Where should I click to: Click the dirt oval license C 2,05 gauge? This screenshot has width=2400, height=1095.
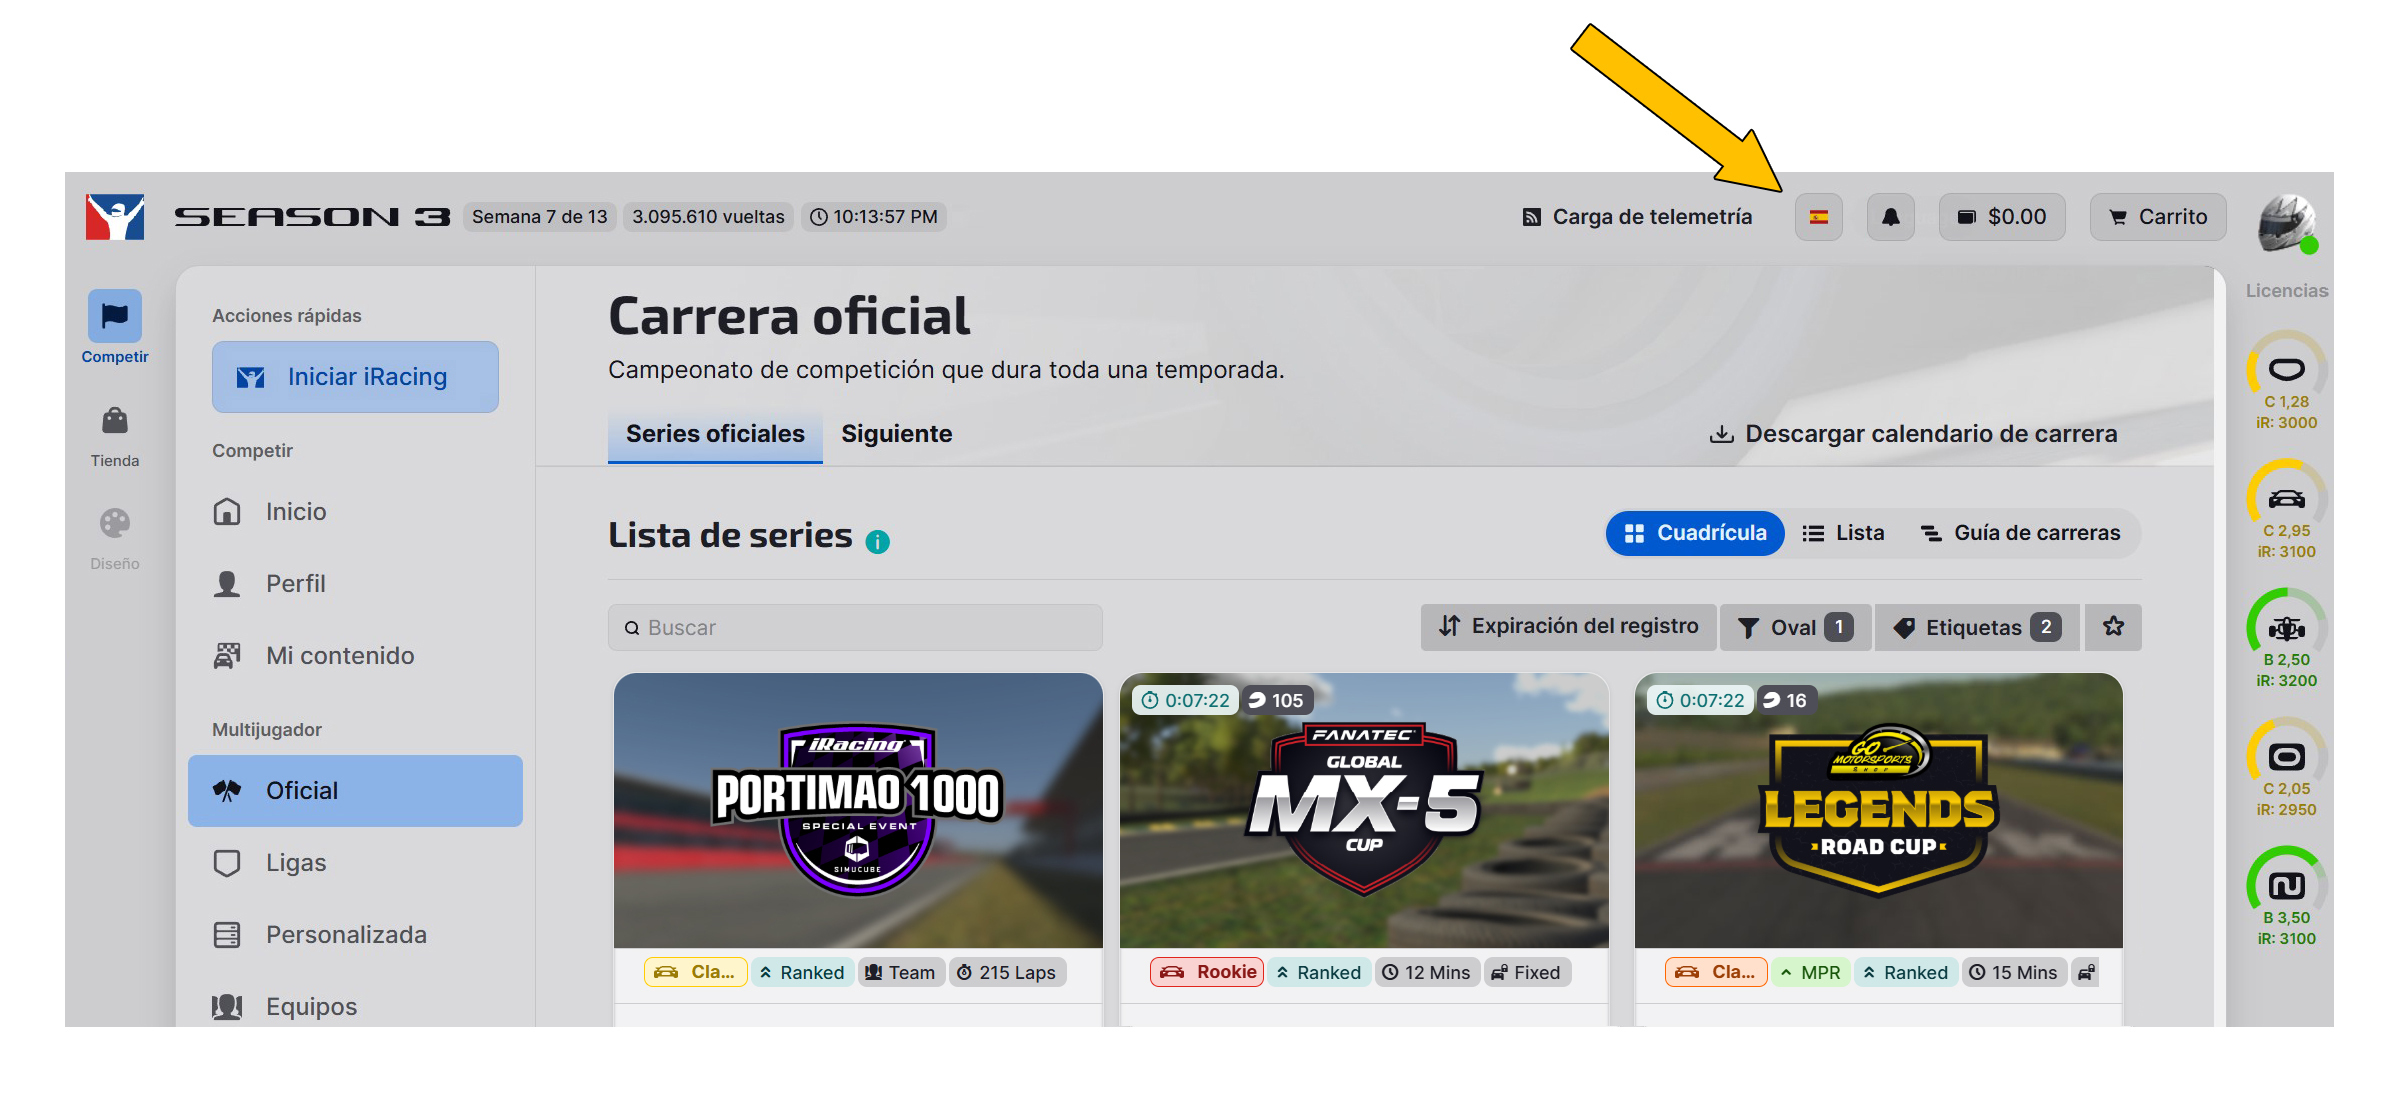pos(2286,767)
